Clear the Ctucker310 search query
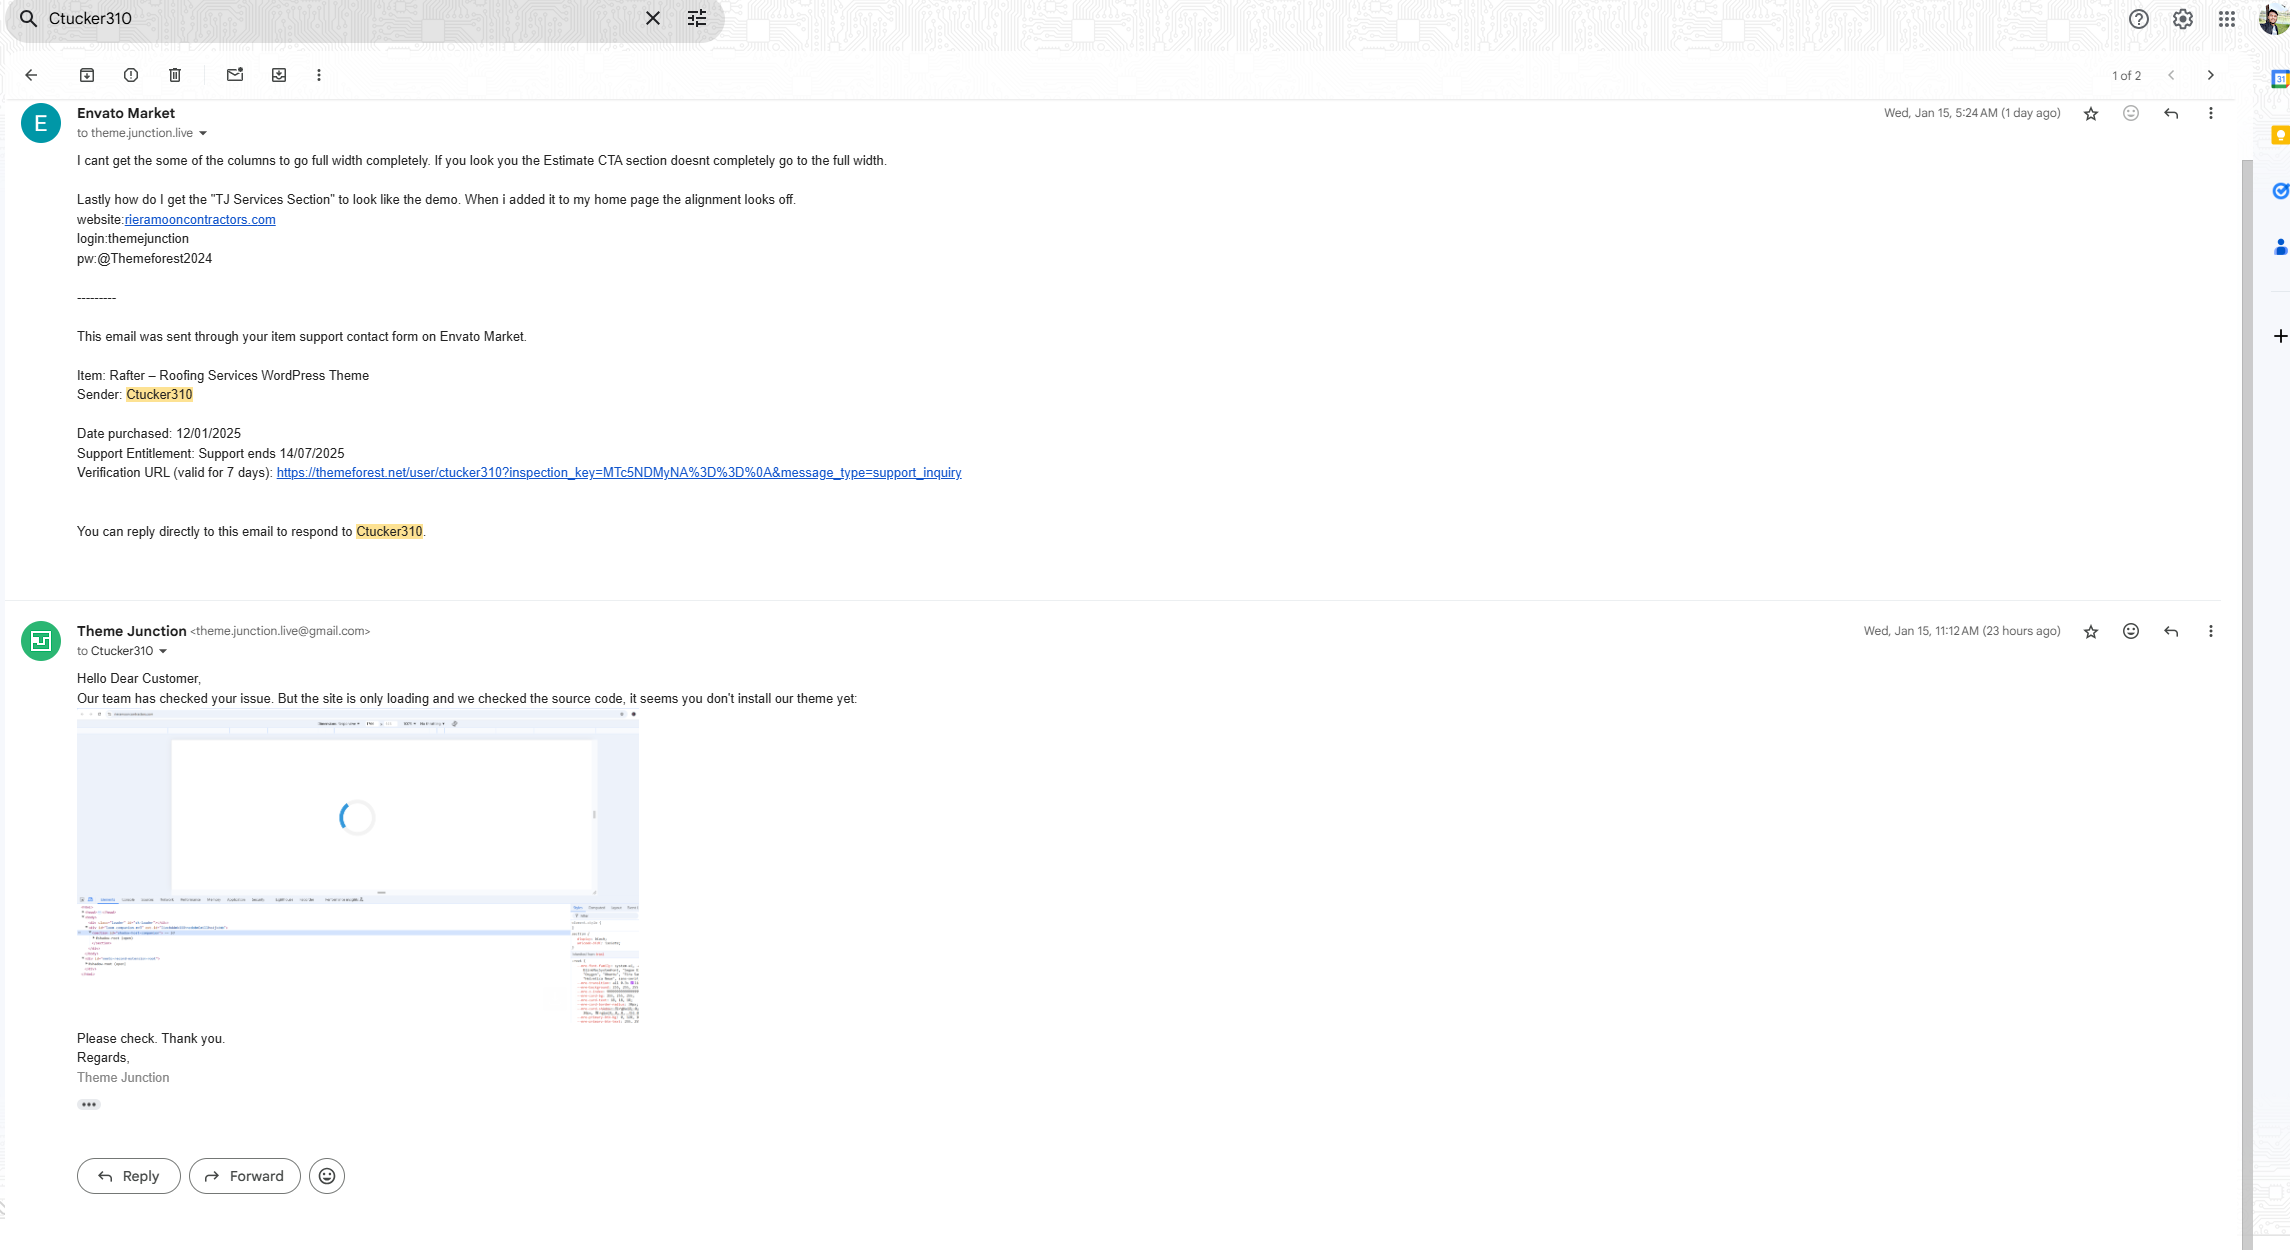The height and width of the screenshot is (1250, 2290). 653,19
